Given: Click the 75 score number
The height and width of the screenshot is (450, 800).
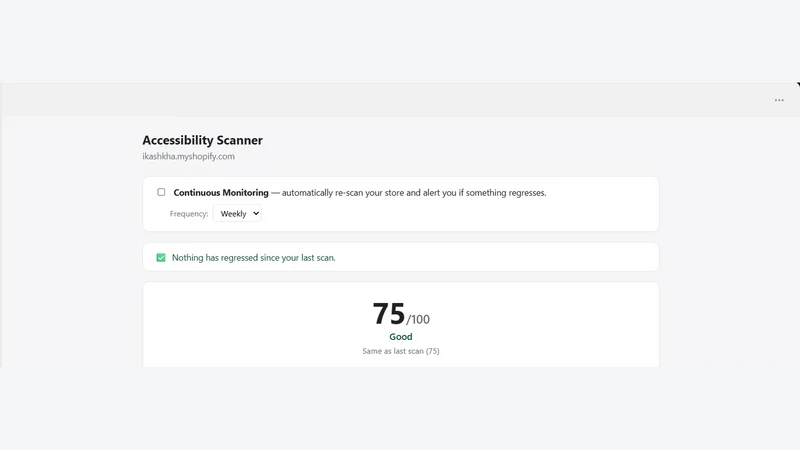Looking at the screenshot, I should click(x=389, y=313).
